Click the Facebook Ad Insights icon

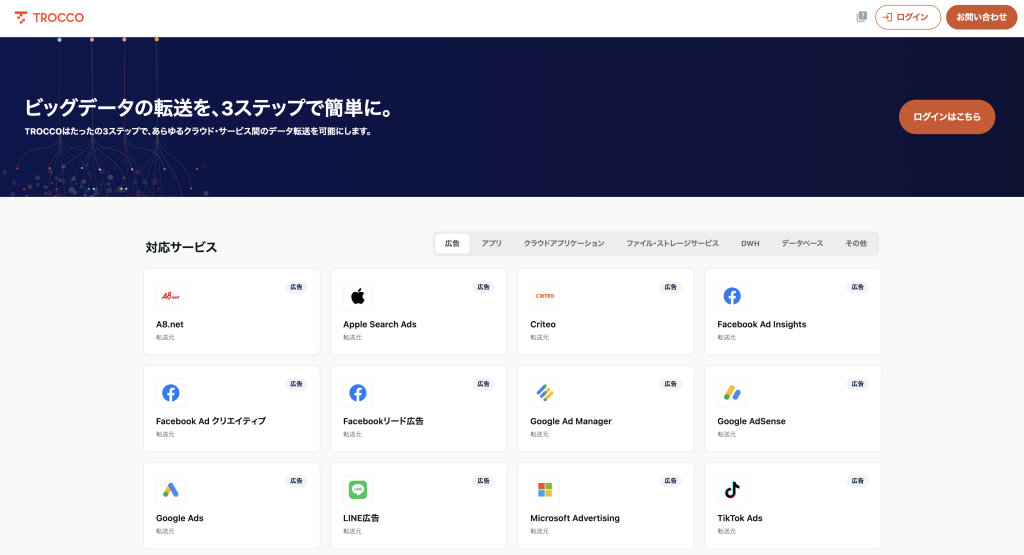click(x=732, y=296)
